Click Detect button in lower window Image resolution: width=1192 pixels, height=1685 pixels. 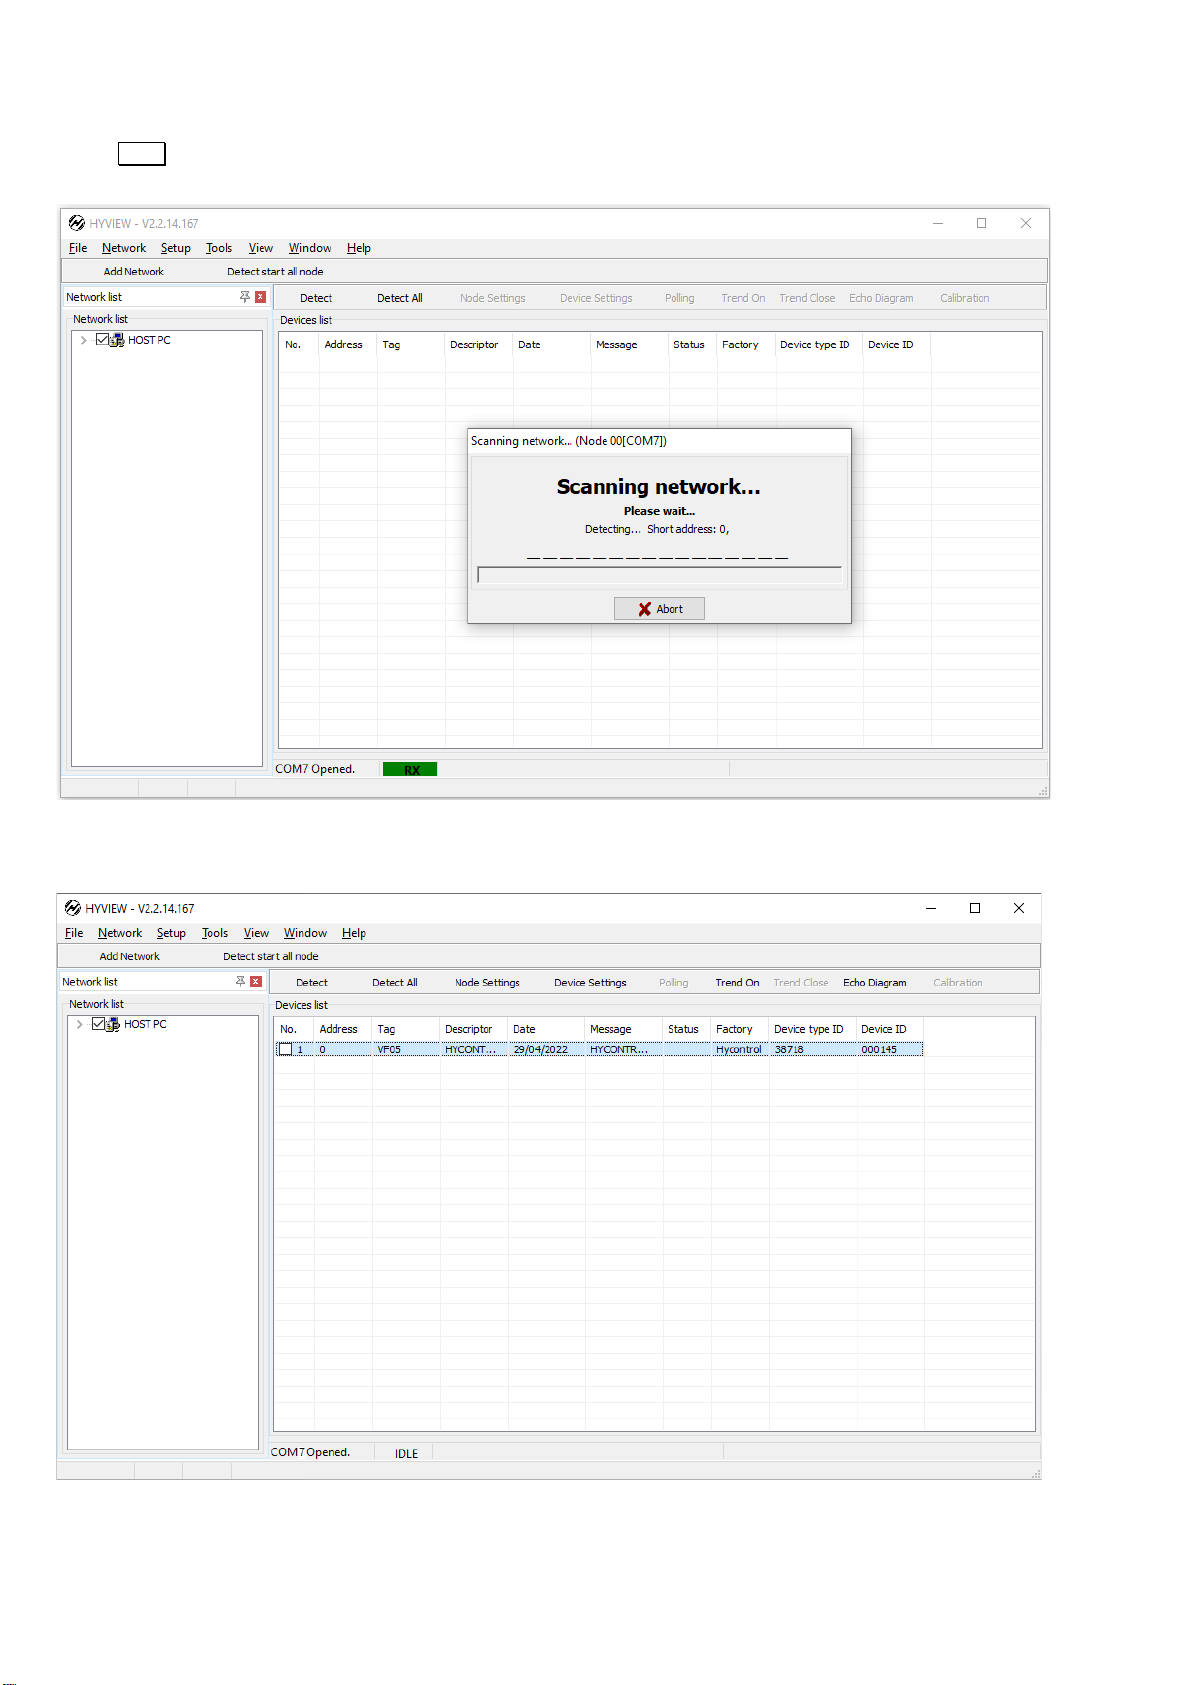[312, 983]
